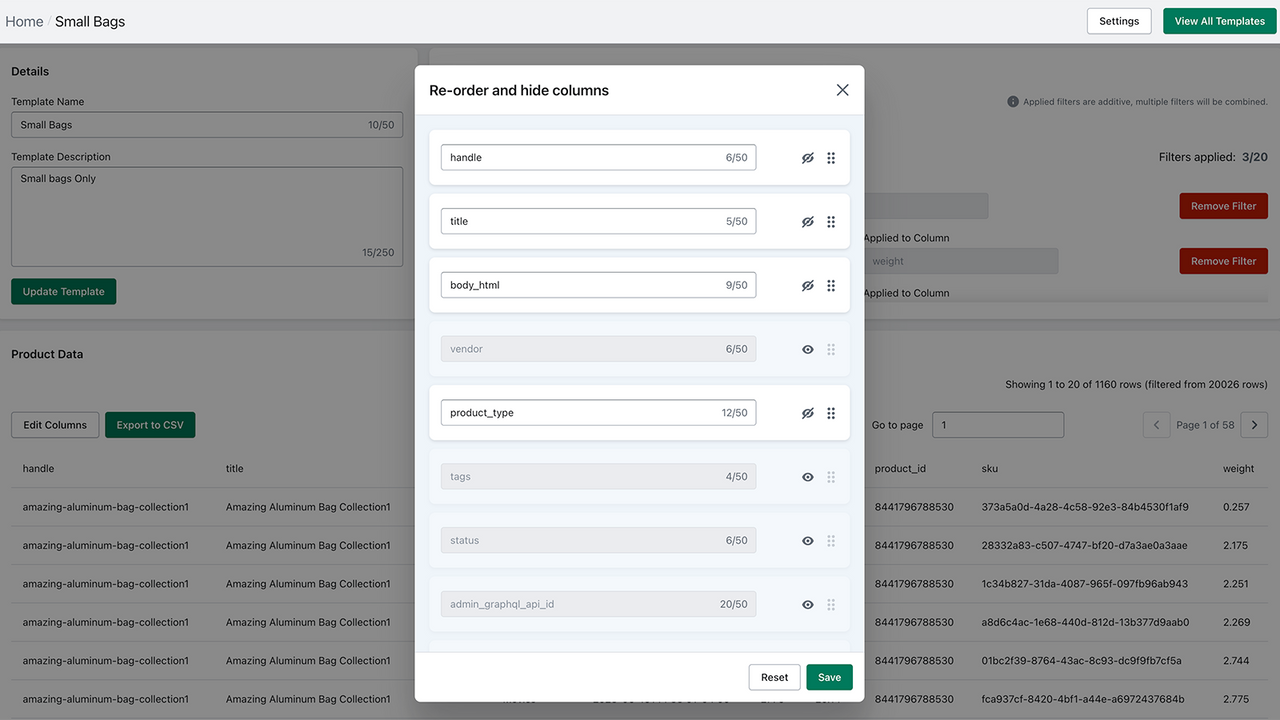Viewport: 1280px width, 720px height.
Task: Click the drag handle for admin_graphql_api_id row
Action: click(x=831, y=605)
